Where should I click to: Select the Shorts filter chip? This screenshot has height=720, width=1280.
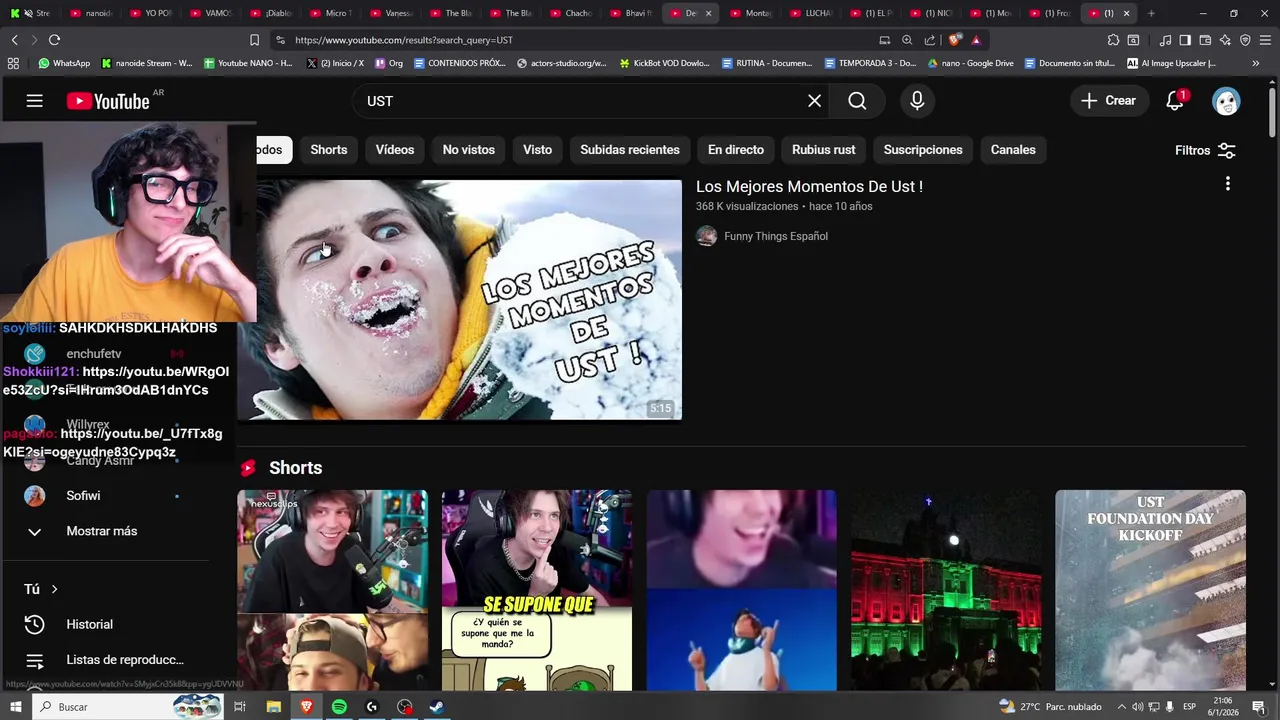(x=329, y=150)
